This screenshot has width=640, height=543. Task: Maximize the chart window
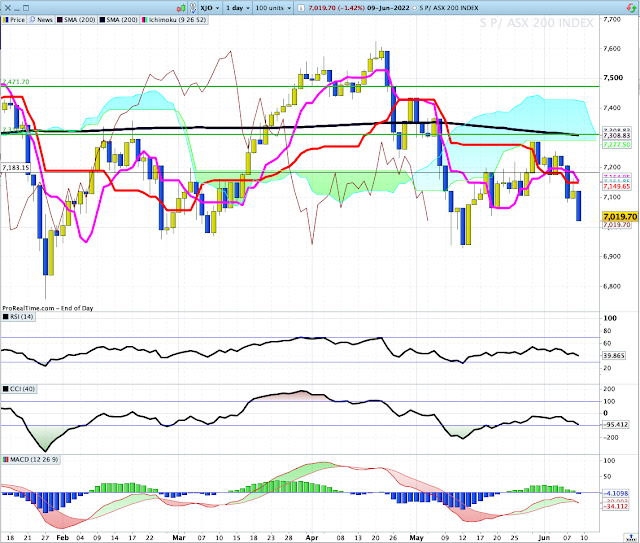coord(26,8)
